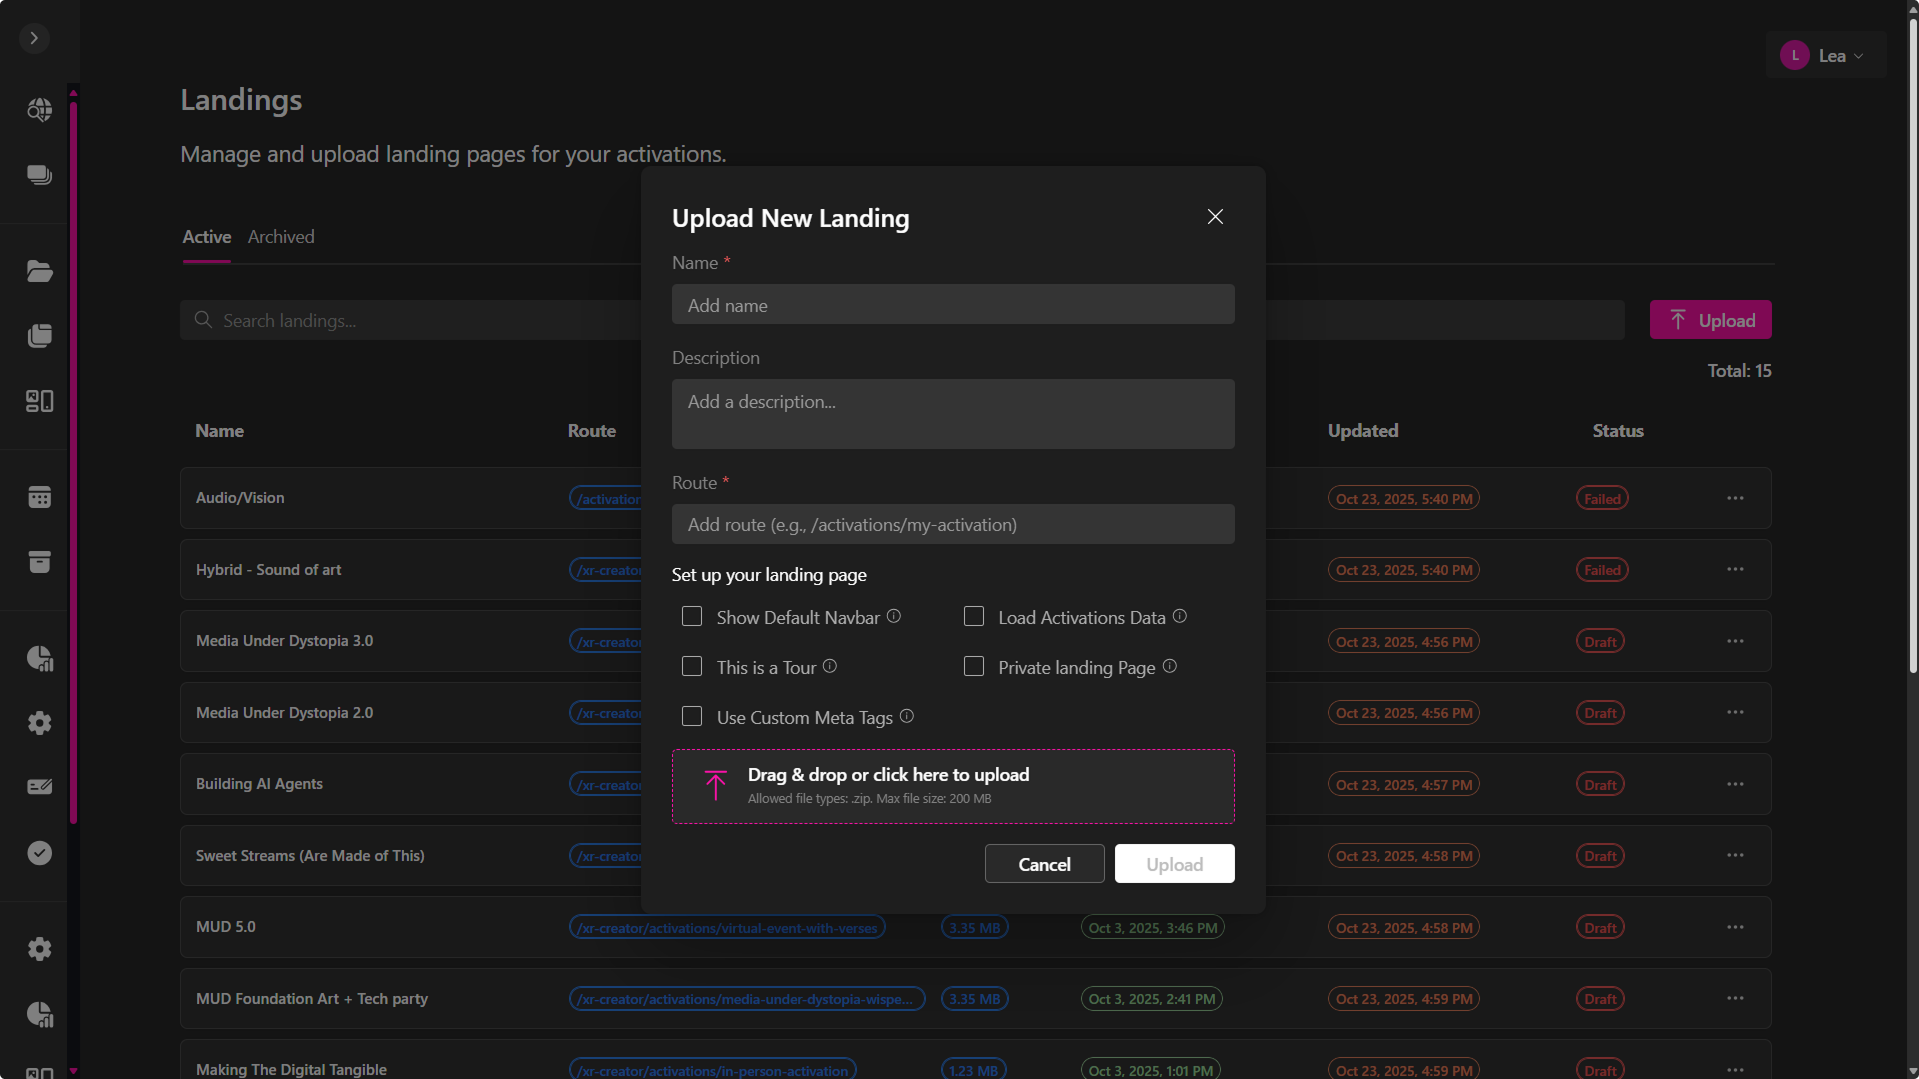Click info icon next to Private landing Page
This screenshot has height=1079, width=1919.
click(1170, 666)
